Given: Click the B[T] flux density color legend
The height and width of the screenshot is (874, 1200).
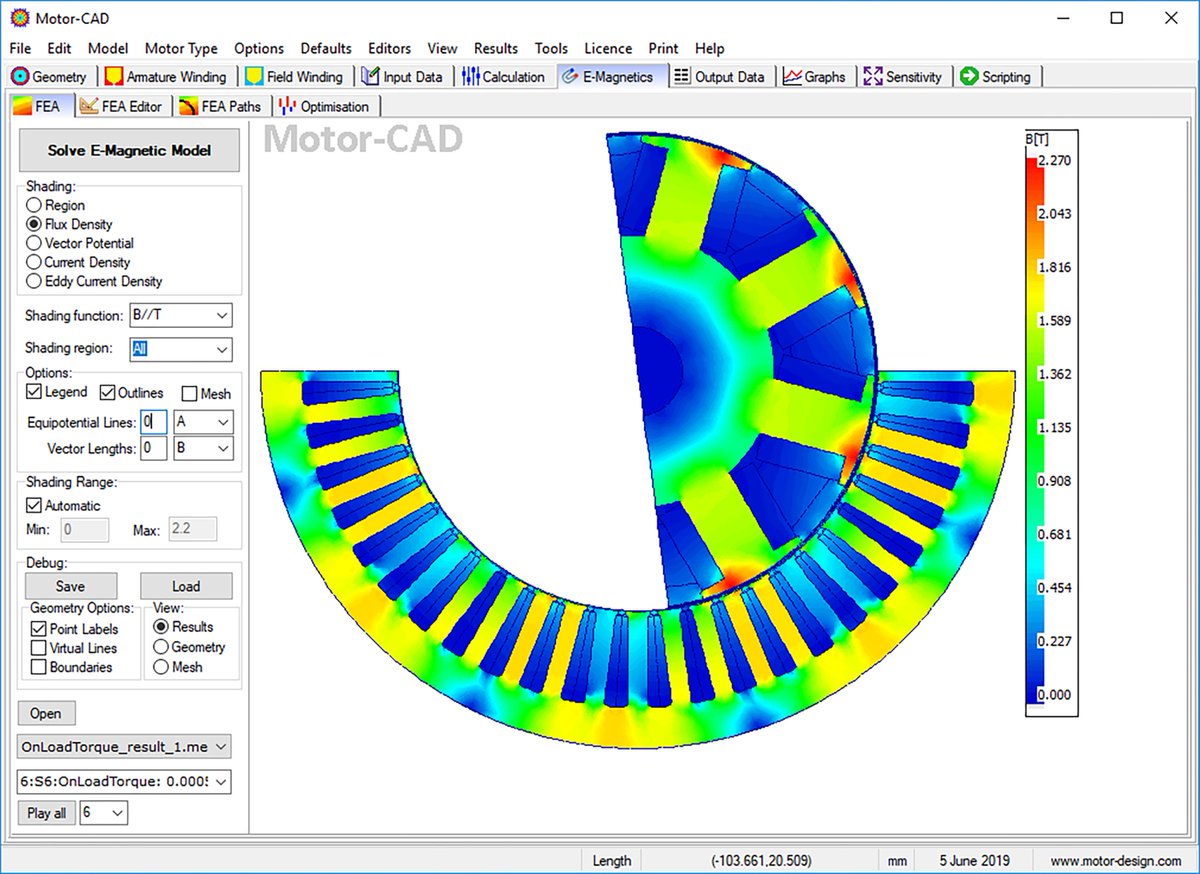Looking at the screenshot, I should (x=1051, y=426).
